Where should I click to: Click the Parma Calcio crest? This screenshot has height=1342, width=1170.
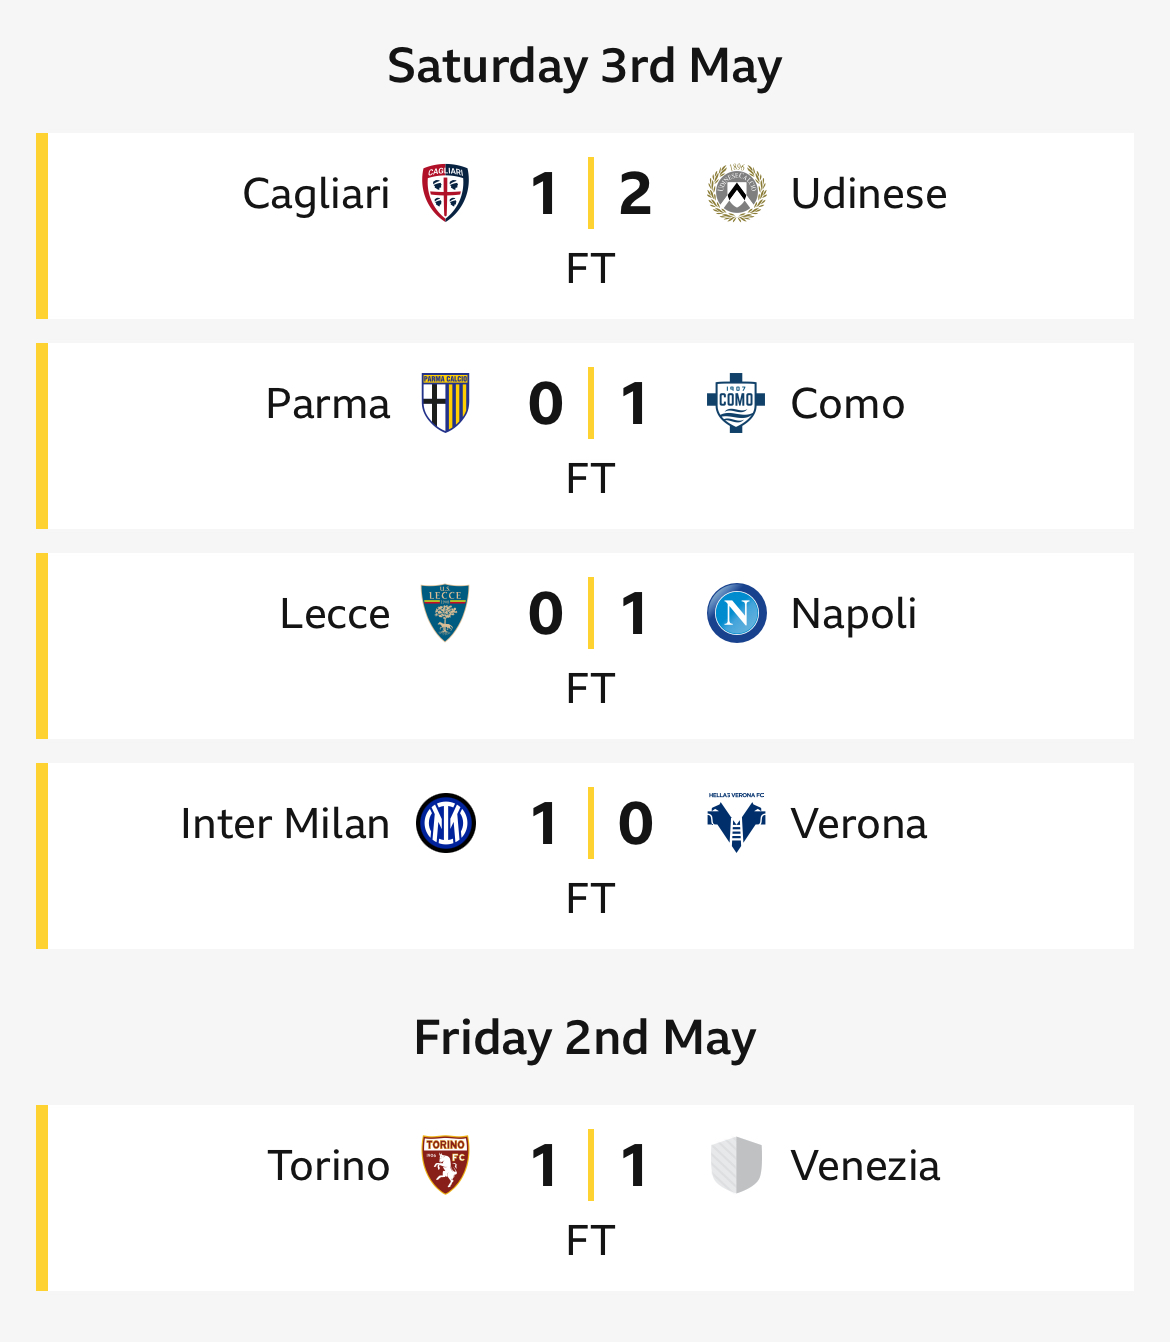pyautogui.click(x=445, y=403)
